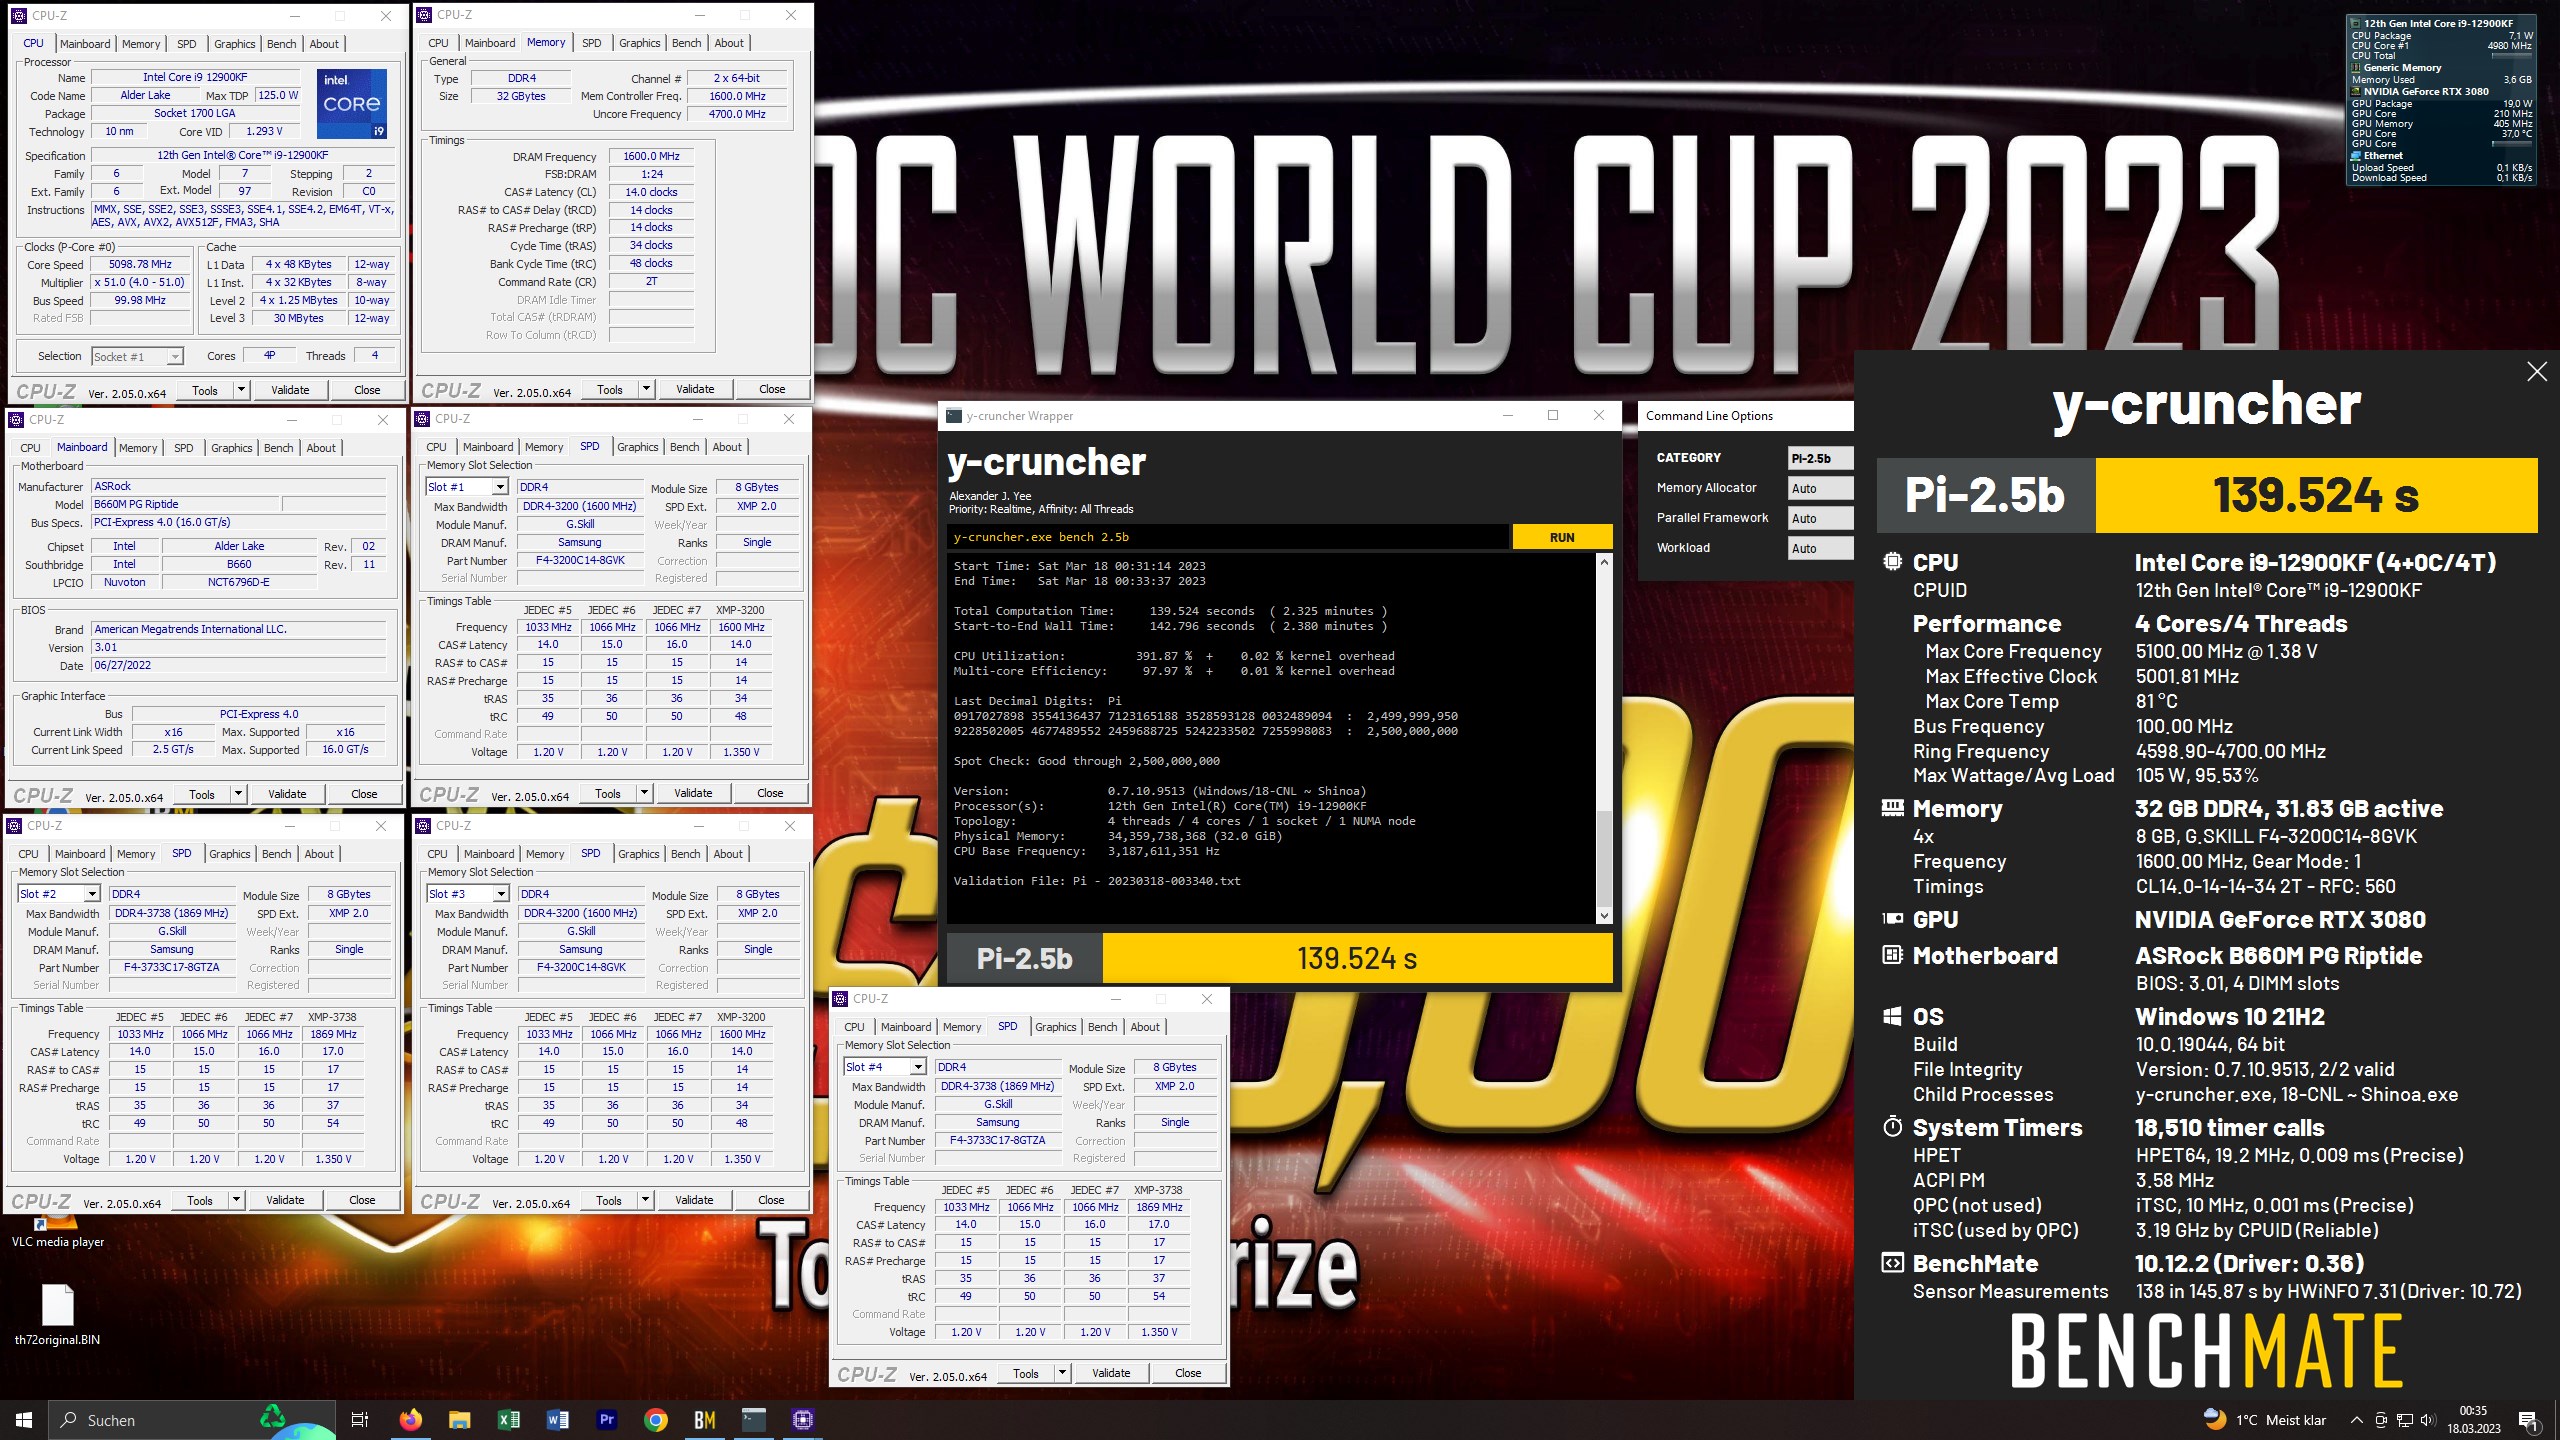The width and height of the screenshot is (2560, 1440).
Task: Open CPU tab in the Slot #1 CPU-Z window
Action: click(x=437, y=447)
